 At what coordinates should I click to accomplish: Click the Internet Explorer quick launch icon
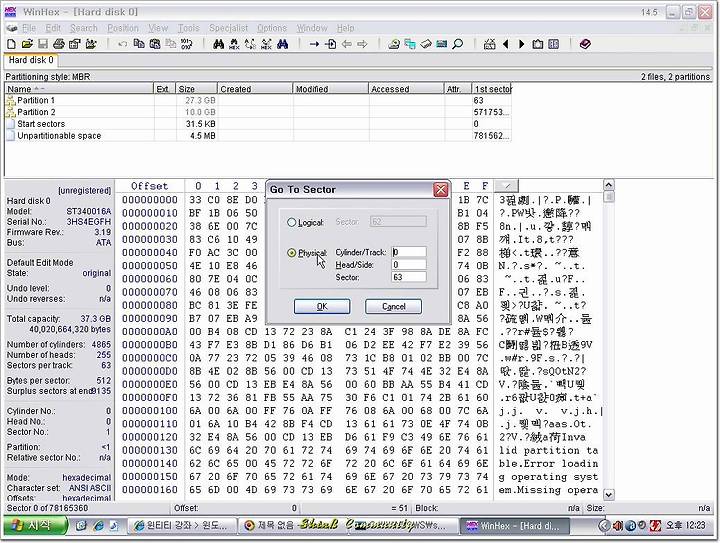point(97,526)
